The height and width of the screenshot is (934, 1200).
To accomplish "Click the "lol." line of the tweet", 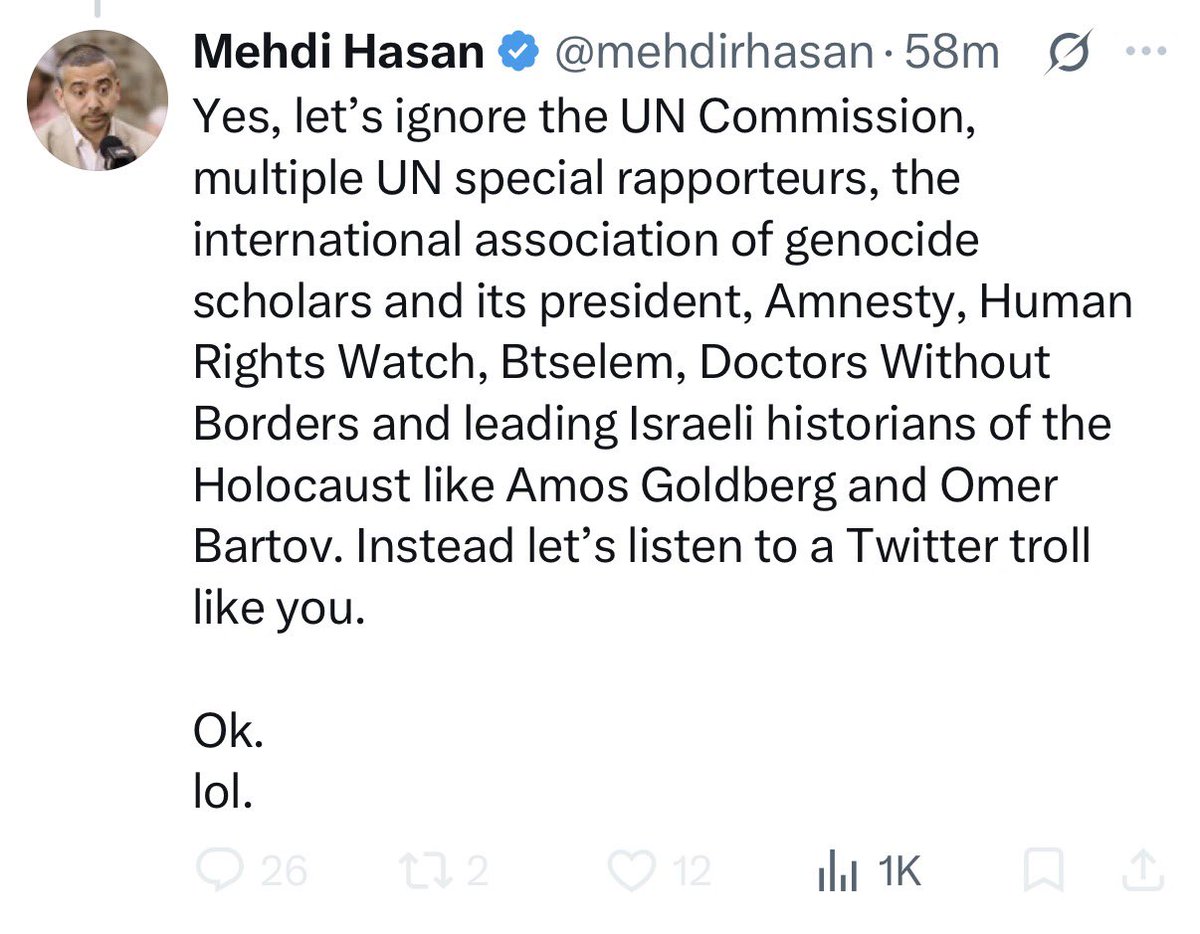I will [x=221, y=794].
